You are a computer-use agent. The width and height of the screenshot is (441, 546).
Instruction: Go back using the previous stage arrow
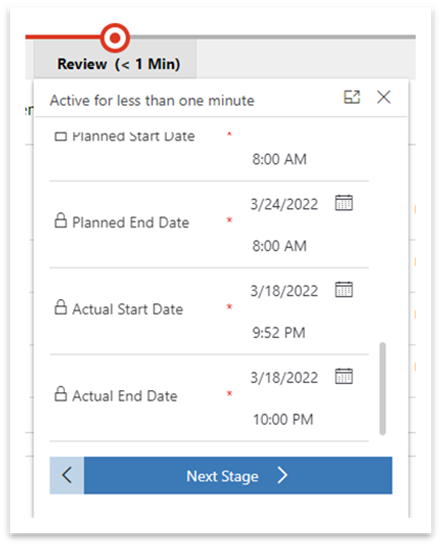pyautogui.click(x=67, y=476)
